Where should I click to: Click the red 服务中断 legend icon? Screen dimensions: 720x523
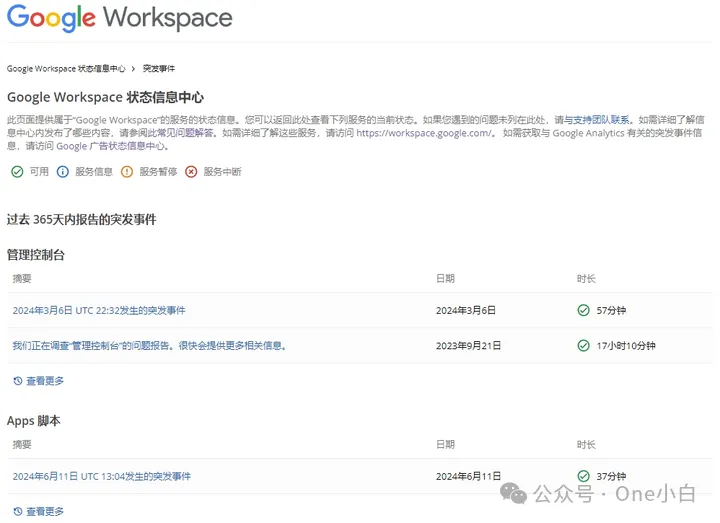tap(191, 172)
